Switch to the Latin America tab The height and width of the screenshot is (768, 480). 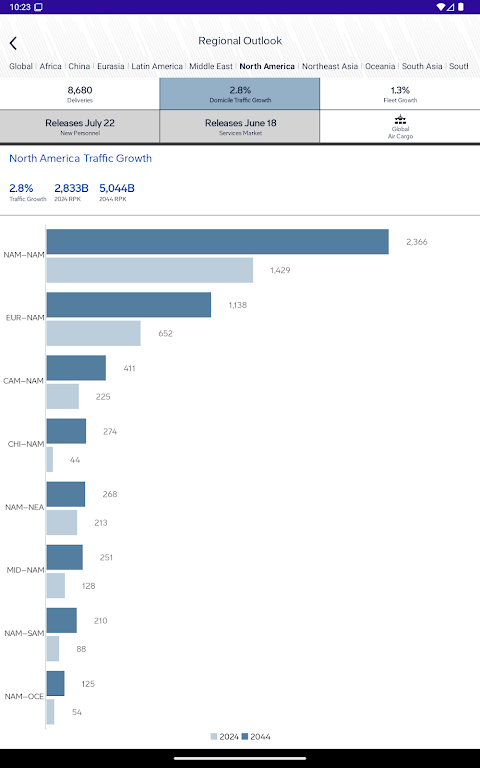pos(157,66)
